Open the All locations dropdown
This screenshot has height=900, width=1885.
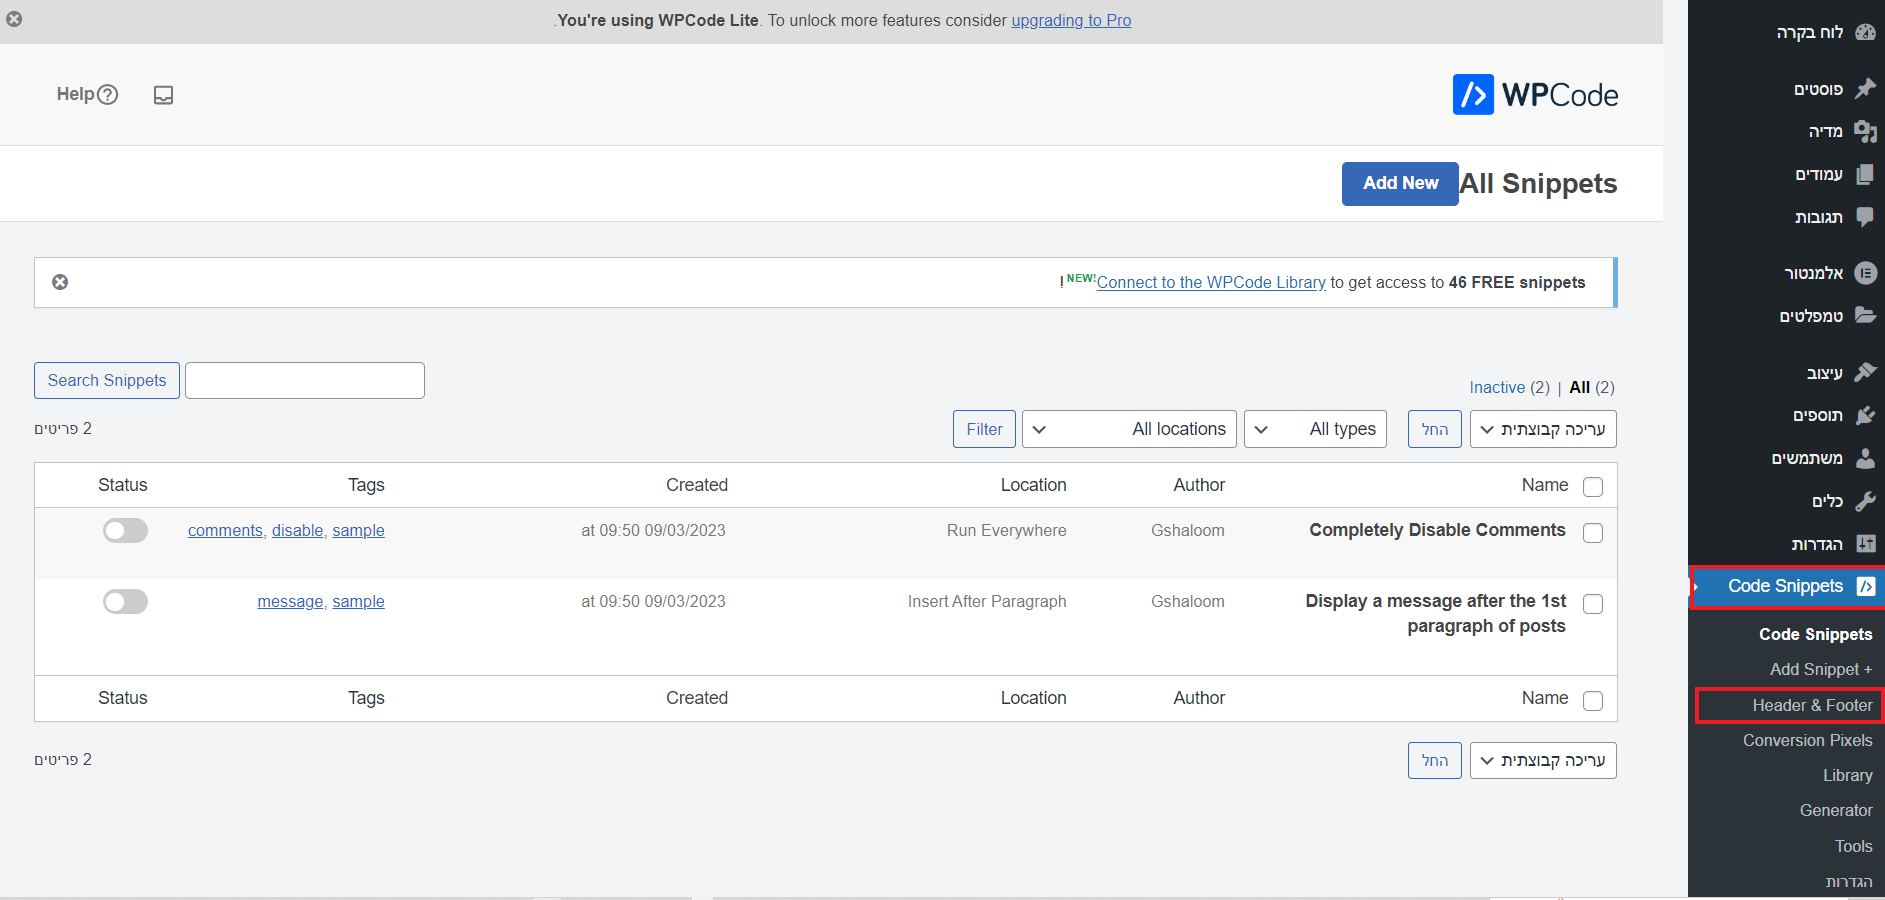click(x=1129, y=429)
